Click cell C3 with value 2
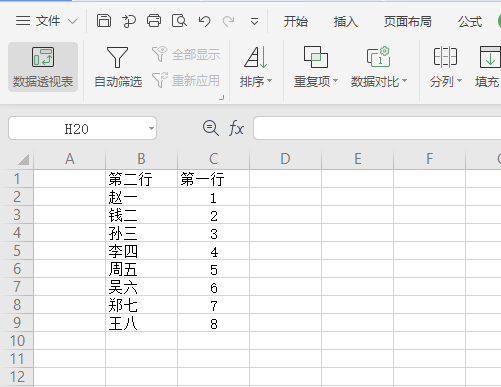This screenshot has height=387, width=501. (x=213, y=215)
